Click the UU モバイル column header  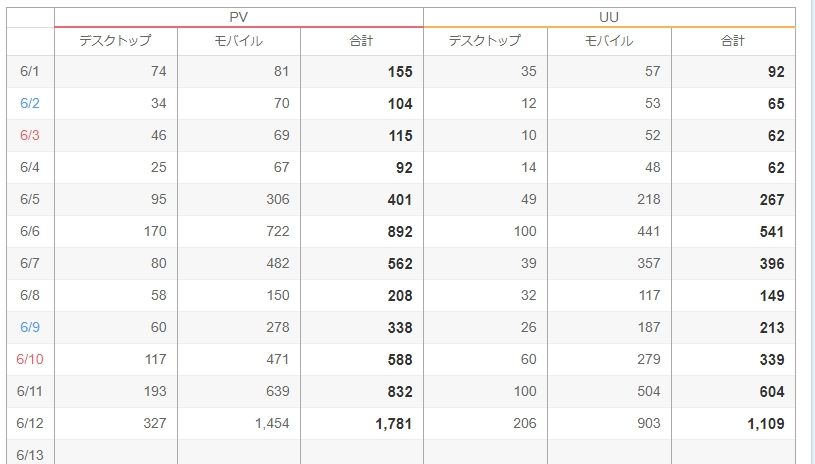609,41
